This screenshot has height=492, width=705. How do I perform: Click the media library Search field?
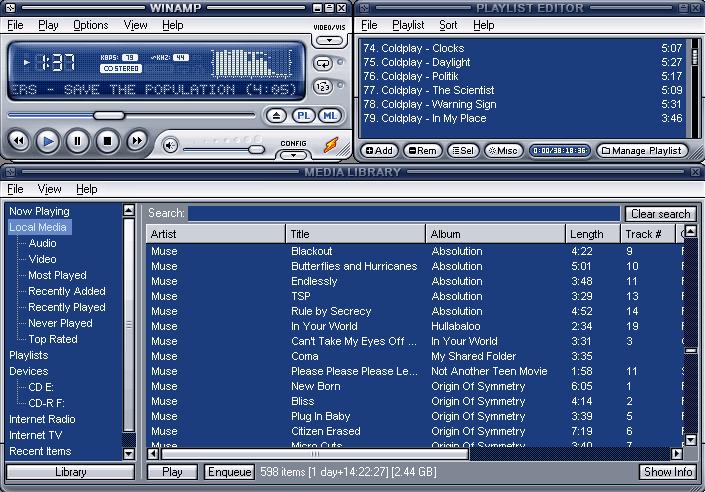tap(404, 213)
